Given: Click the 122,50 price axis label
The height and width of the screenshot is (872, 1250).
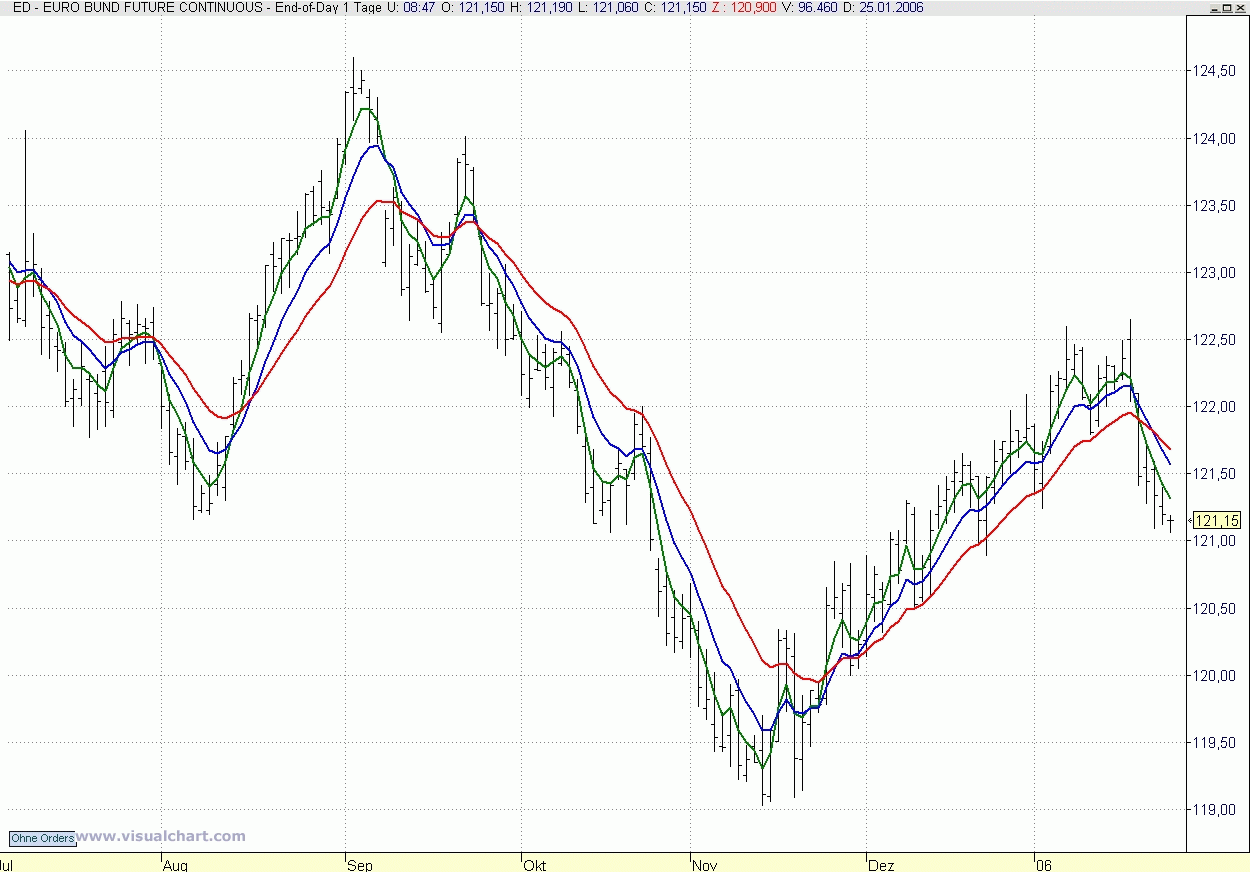Looking at the screenshot, I should [1214, 340].
